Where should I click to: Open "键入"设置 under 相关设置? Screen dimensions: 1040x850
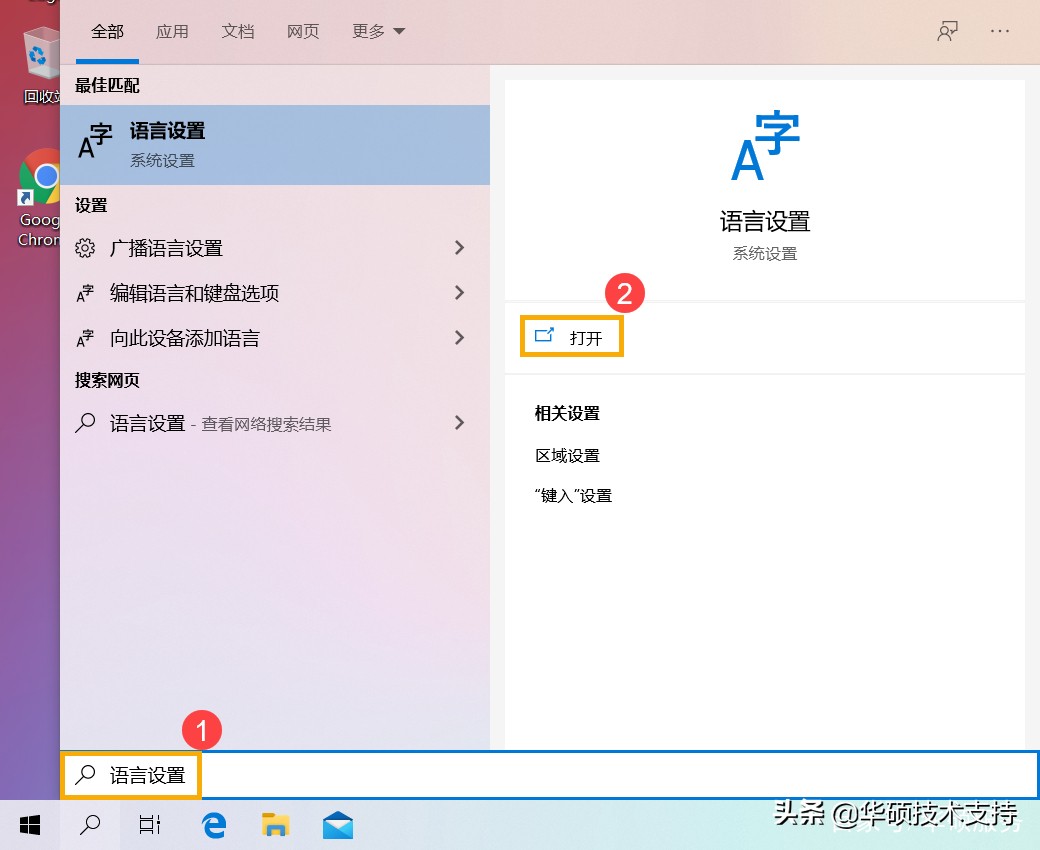tap(574, 495)
